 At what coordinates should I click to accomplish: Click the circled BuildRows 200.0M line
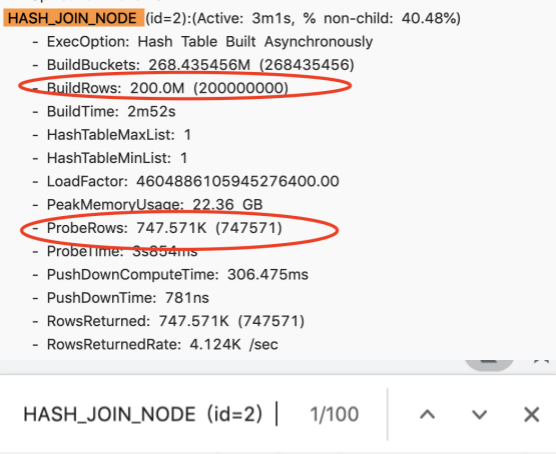point(168,88)
